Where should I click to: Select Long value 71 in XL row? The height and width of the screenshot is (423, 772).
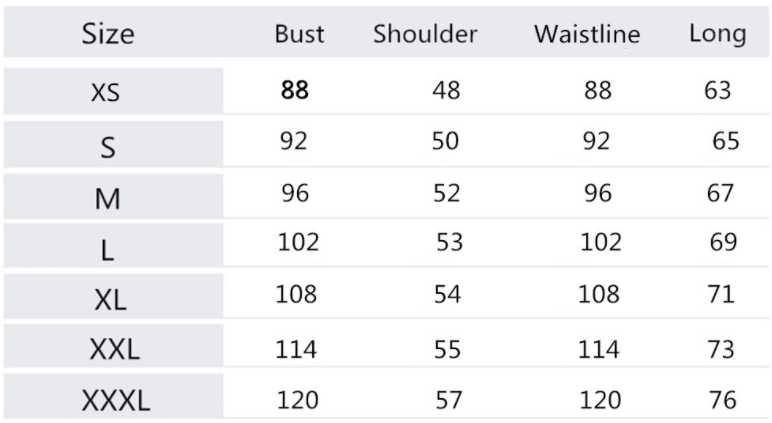point(720,295)
